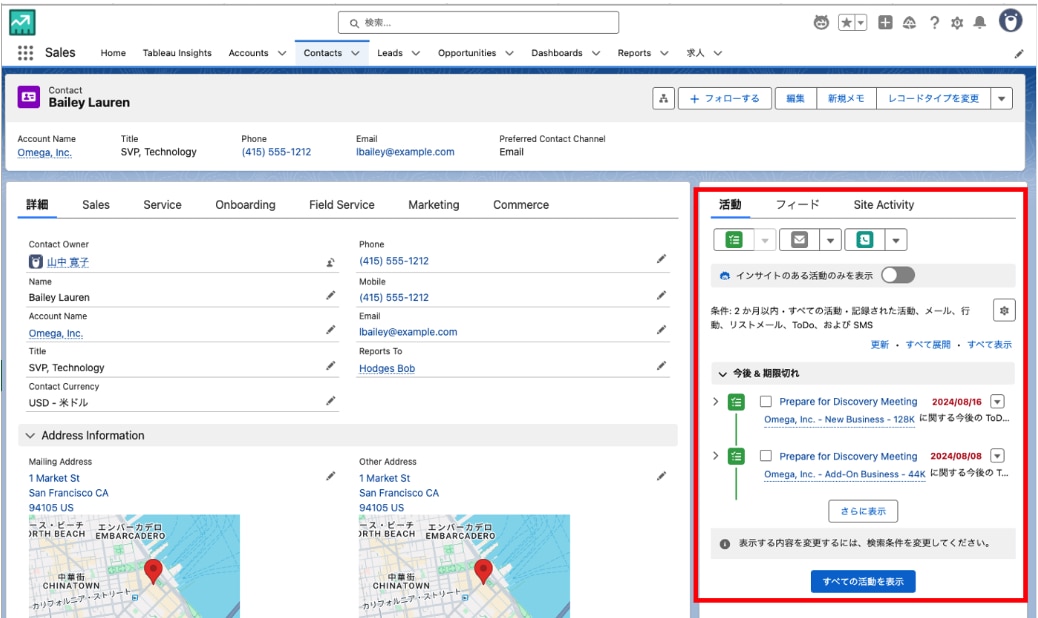Viewport: 1038px width, 618px height.
Task: Edit the Title field pencil icon
Action: tap(330, 366)
